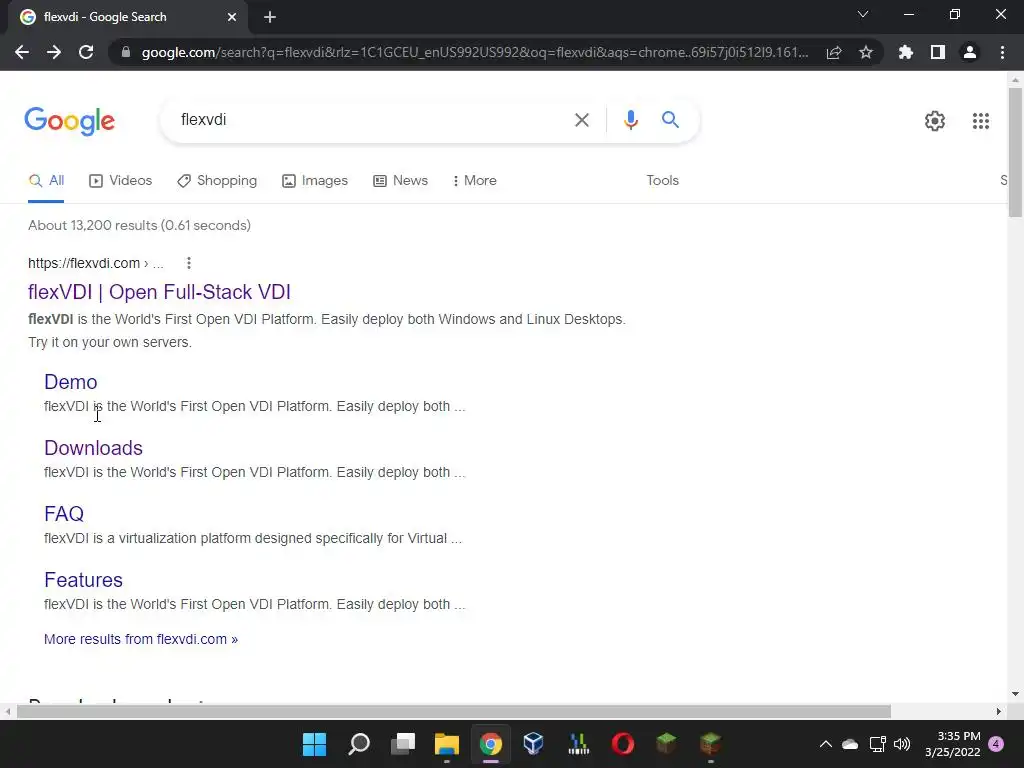Screen dimensions: 1024x768
Task: Click the vertical scrollbar thumb
Action: tap(1015, 152)
